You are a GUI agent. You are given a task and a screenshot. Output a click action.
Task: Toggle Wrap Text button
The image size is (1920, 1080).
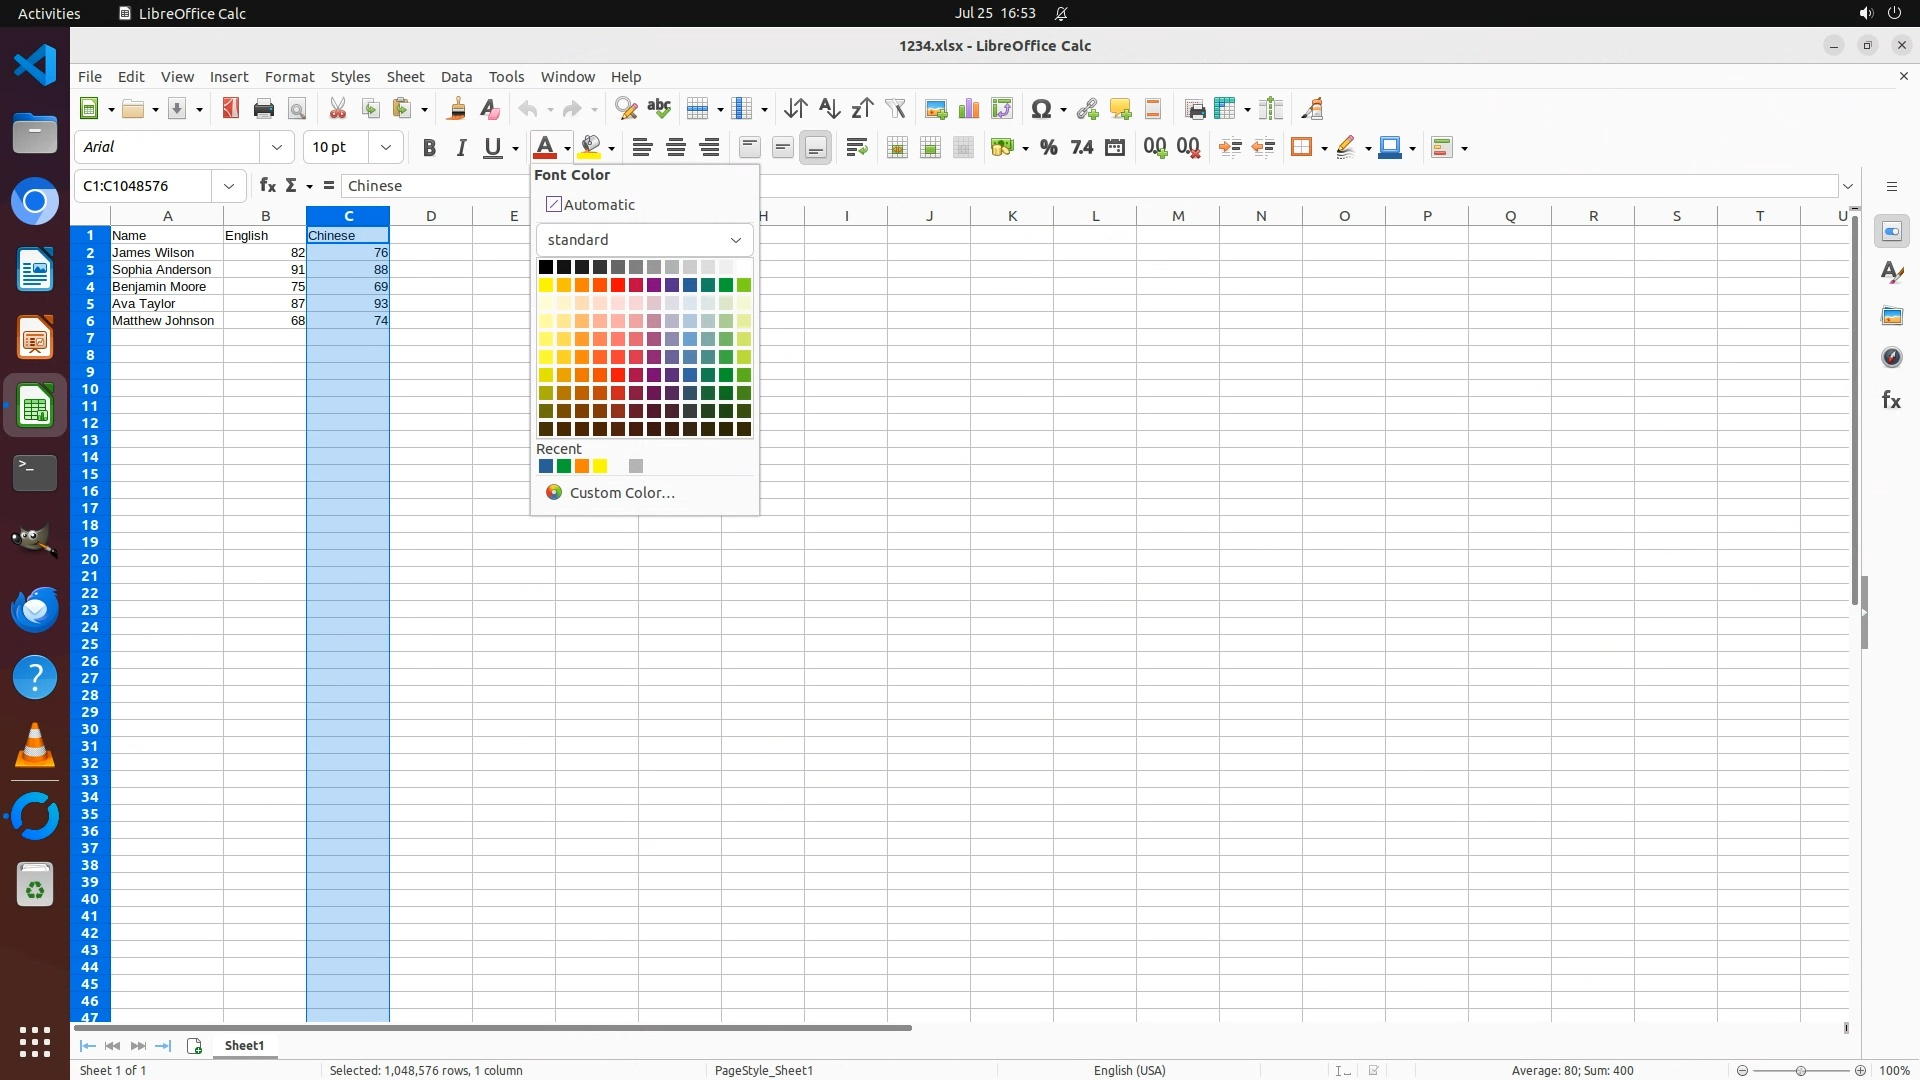click(x=856, y=148)
